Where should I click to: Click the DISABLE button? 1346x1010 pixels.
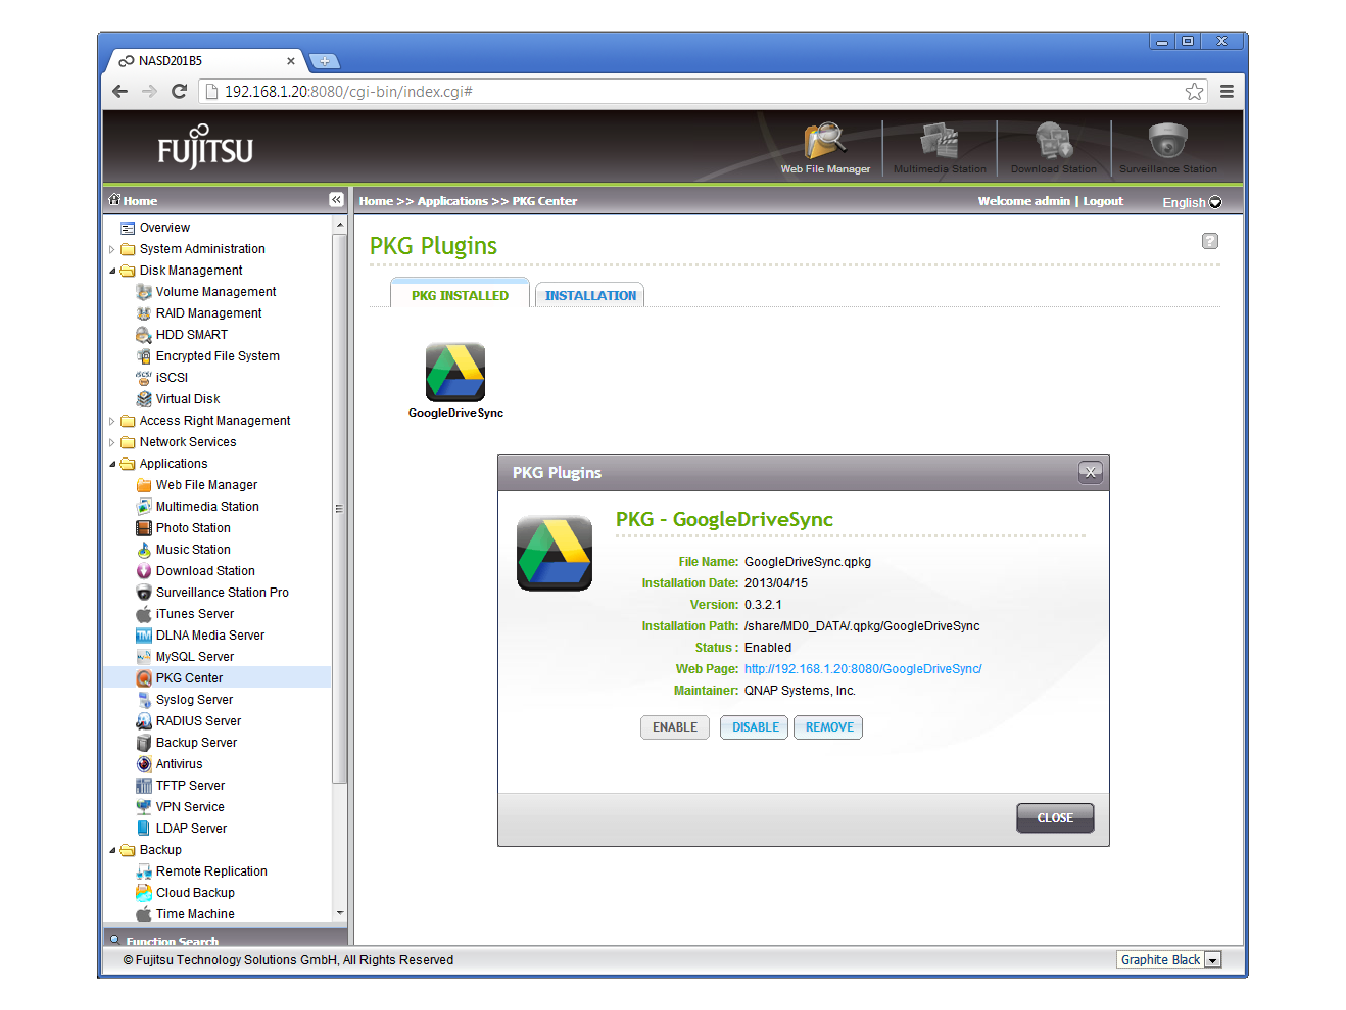(x=755, y=728)
